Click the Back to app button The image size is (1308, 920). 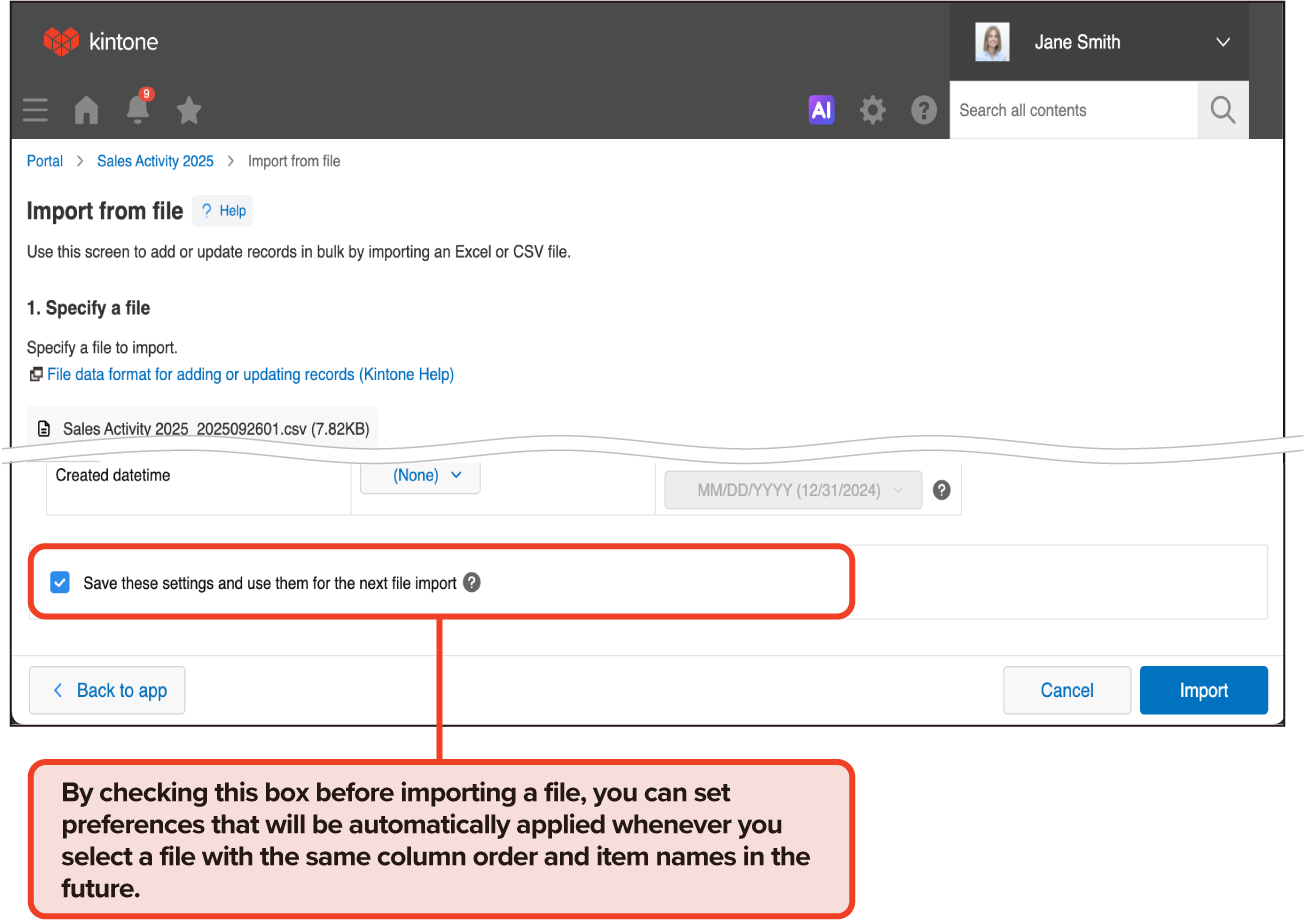[x=107, y=690]
